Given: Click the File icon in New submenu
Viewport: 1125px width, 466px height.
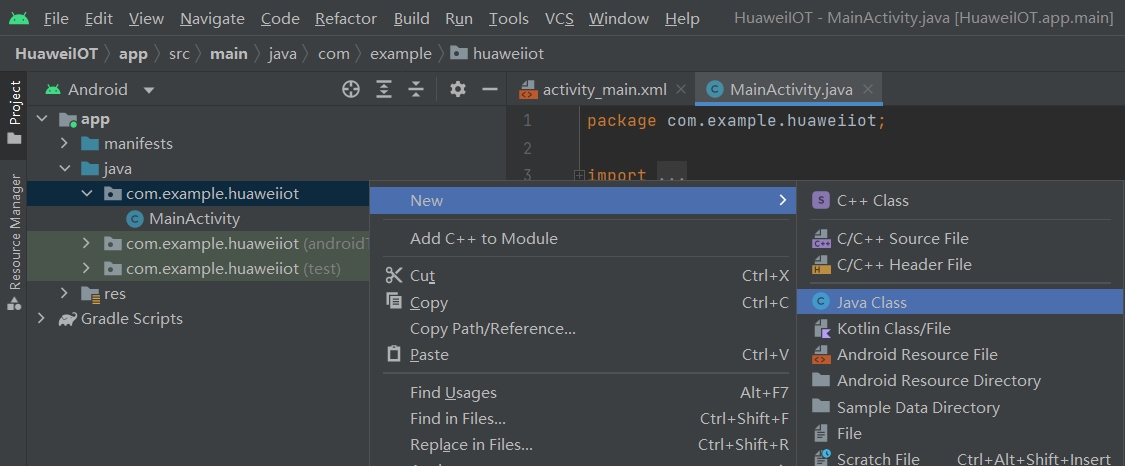Looking at the screenshot, I should (821, 433).
